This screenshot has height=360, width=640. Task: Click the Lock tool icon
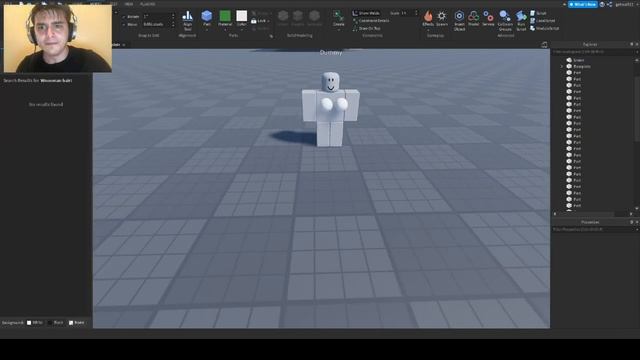pos(254,21)
